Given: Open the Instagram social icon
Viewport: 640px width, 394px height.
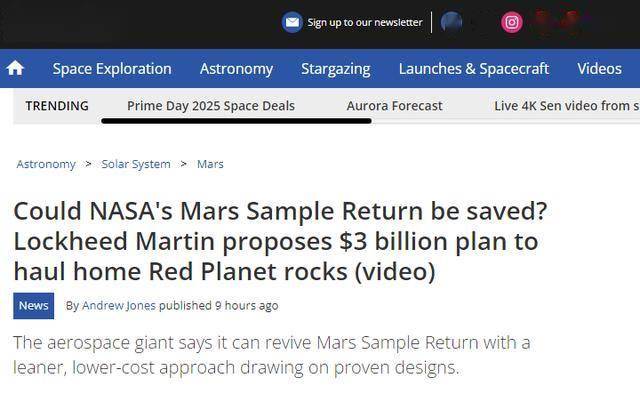Looking at the screenshot, I should (511, 22).
